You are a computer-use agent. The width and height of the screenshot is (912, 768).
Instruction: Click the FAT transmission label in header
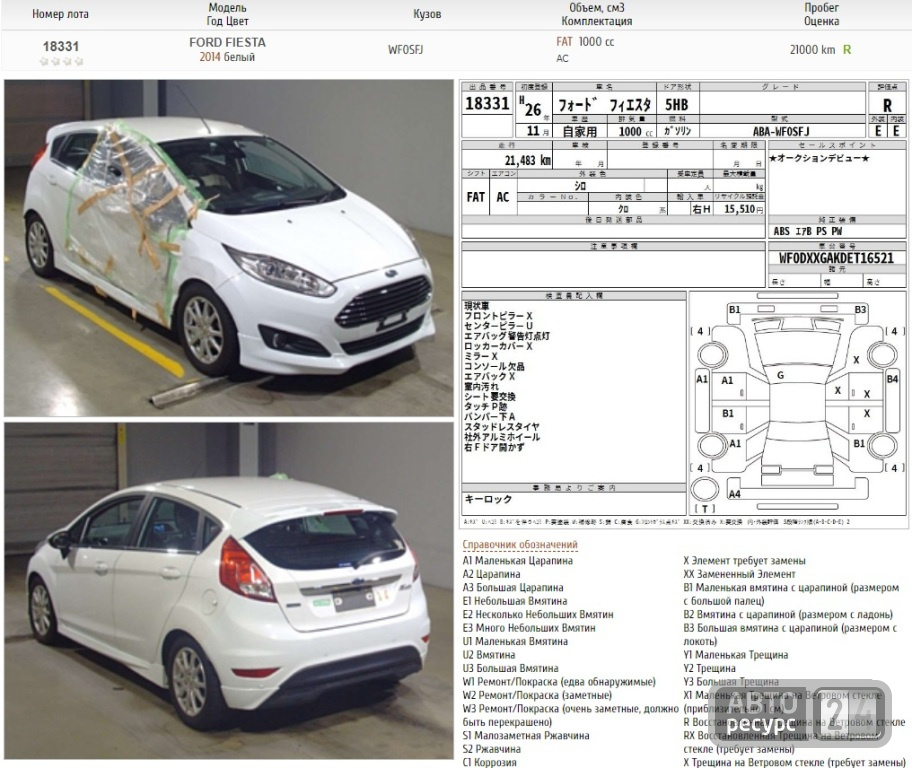click(x=564, y=42)
